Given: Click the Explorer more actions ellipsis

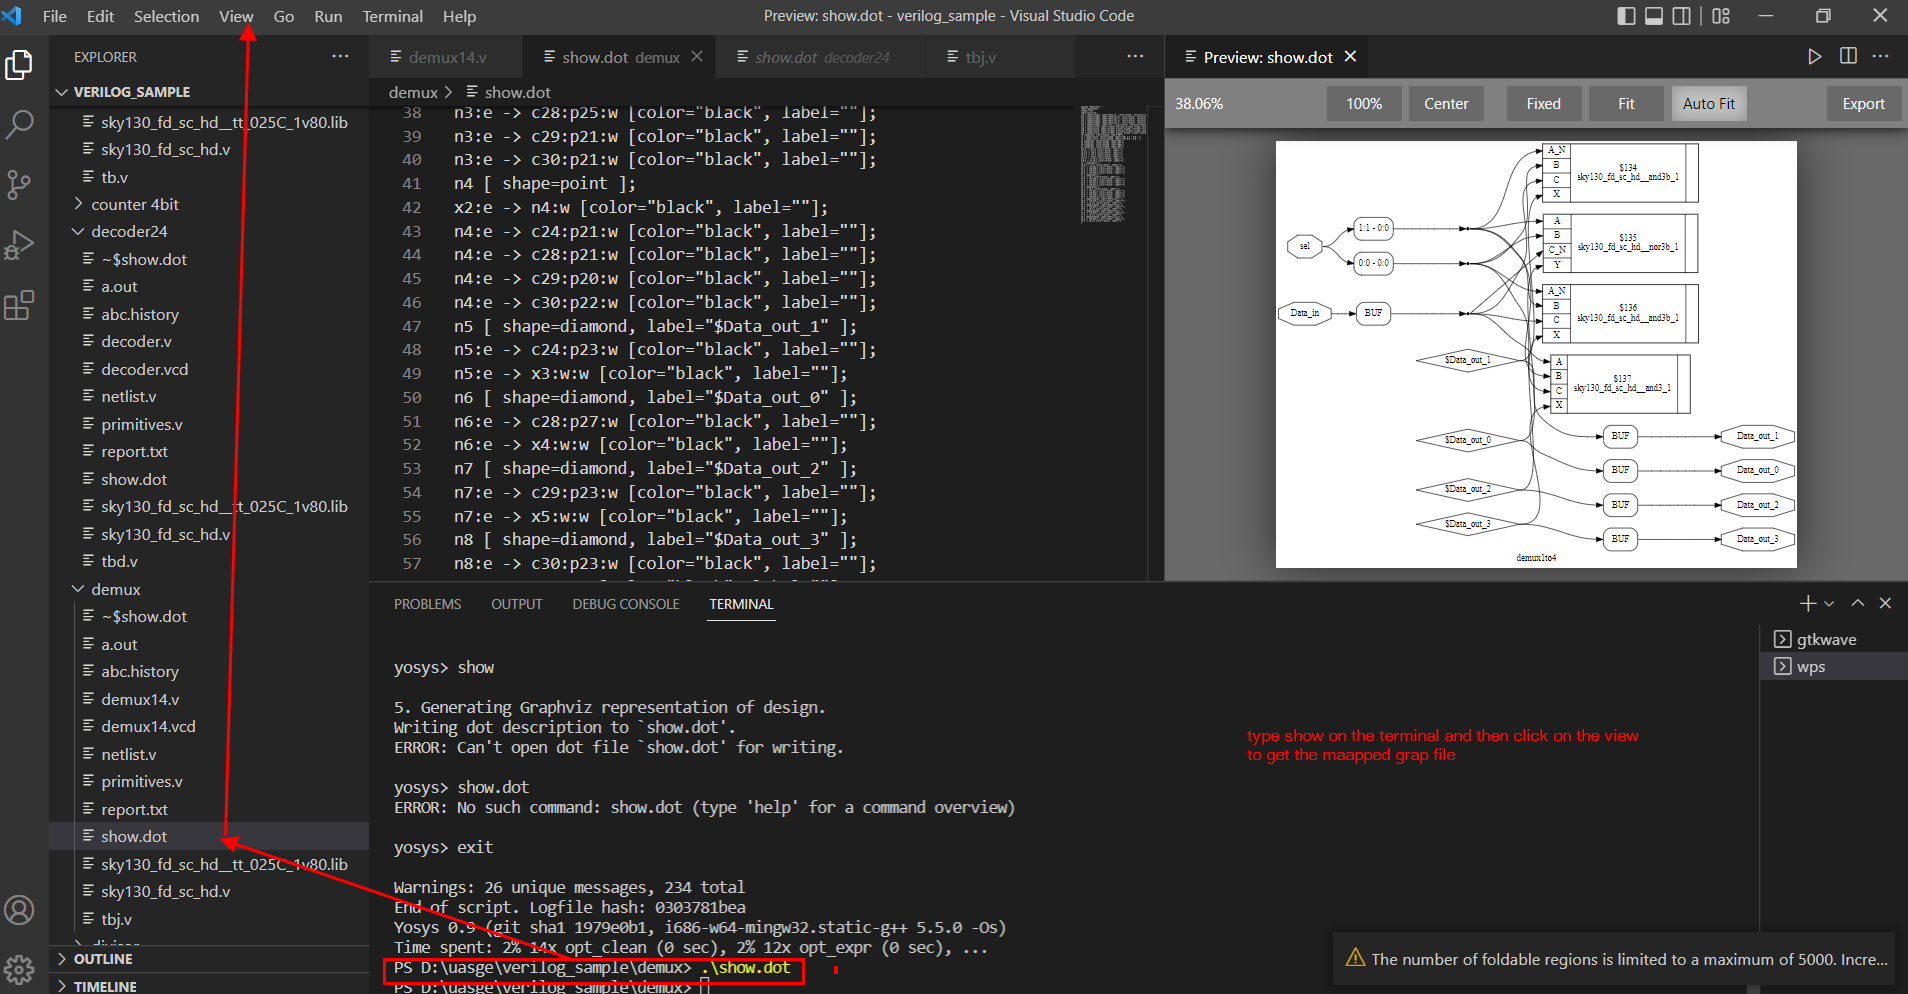Looking at the screenshot, I should 340,57.
